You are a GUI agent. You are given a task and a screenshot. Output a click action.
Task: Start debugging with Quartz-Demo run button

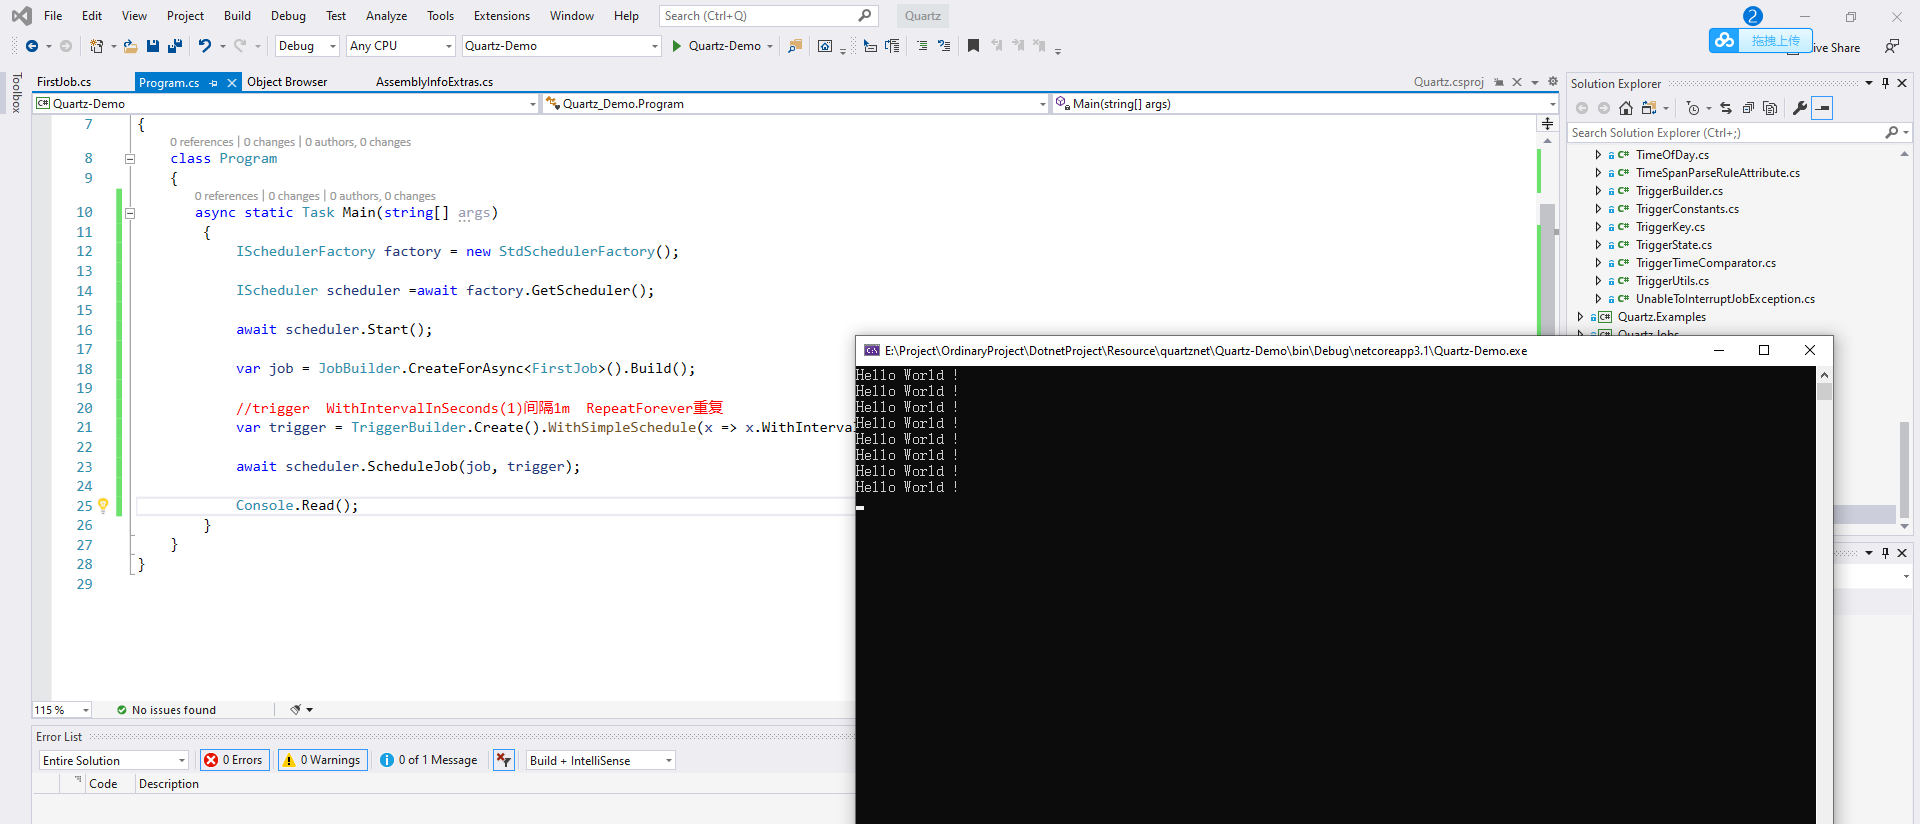click(x=717, y=46)
